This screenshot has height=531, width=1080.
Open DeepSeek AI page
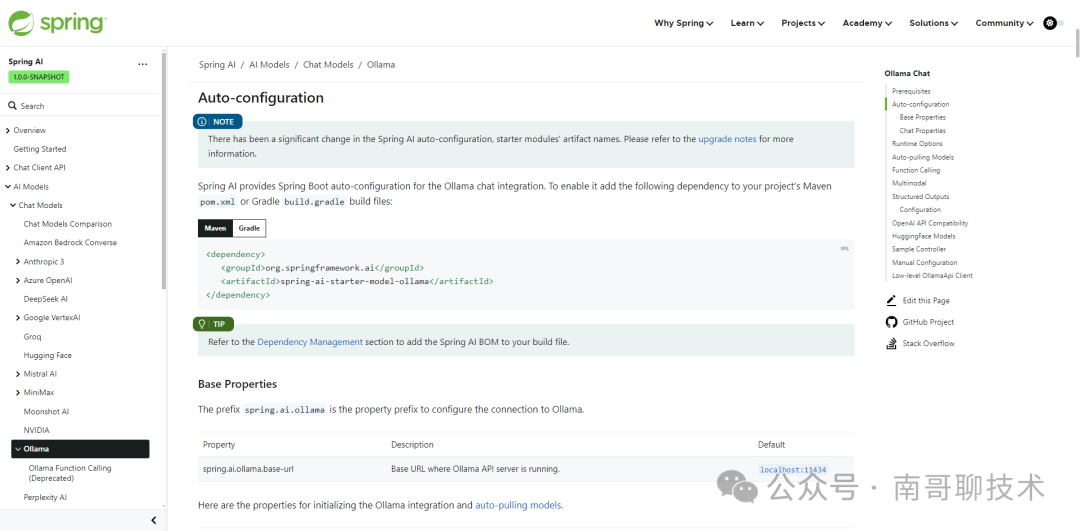coord(45,299)
